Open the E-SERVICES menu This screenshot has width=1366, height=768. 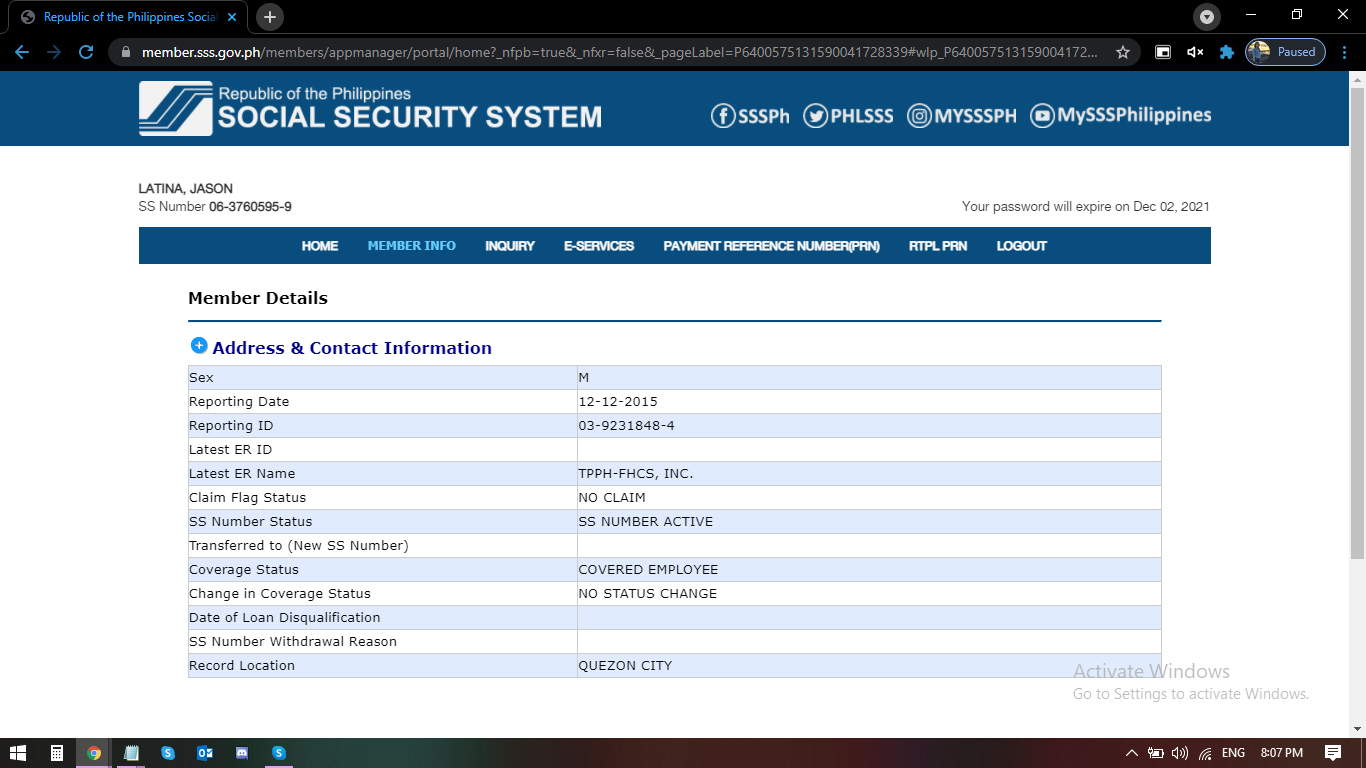598,246
